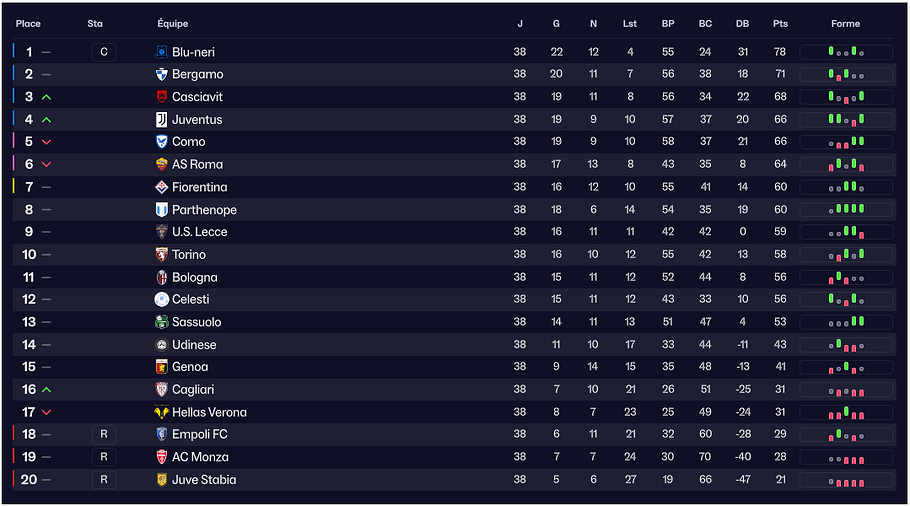Click the Équipe column header
910x506 pixels.
coord(173,24)
